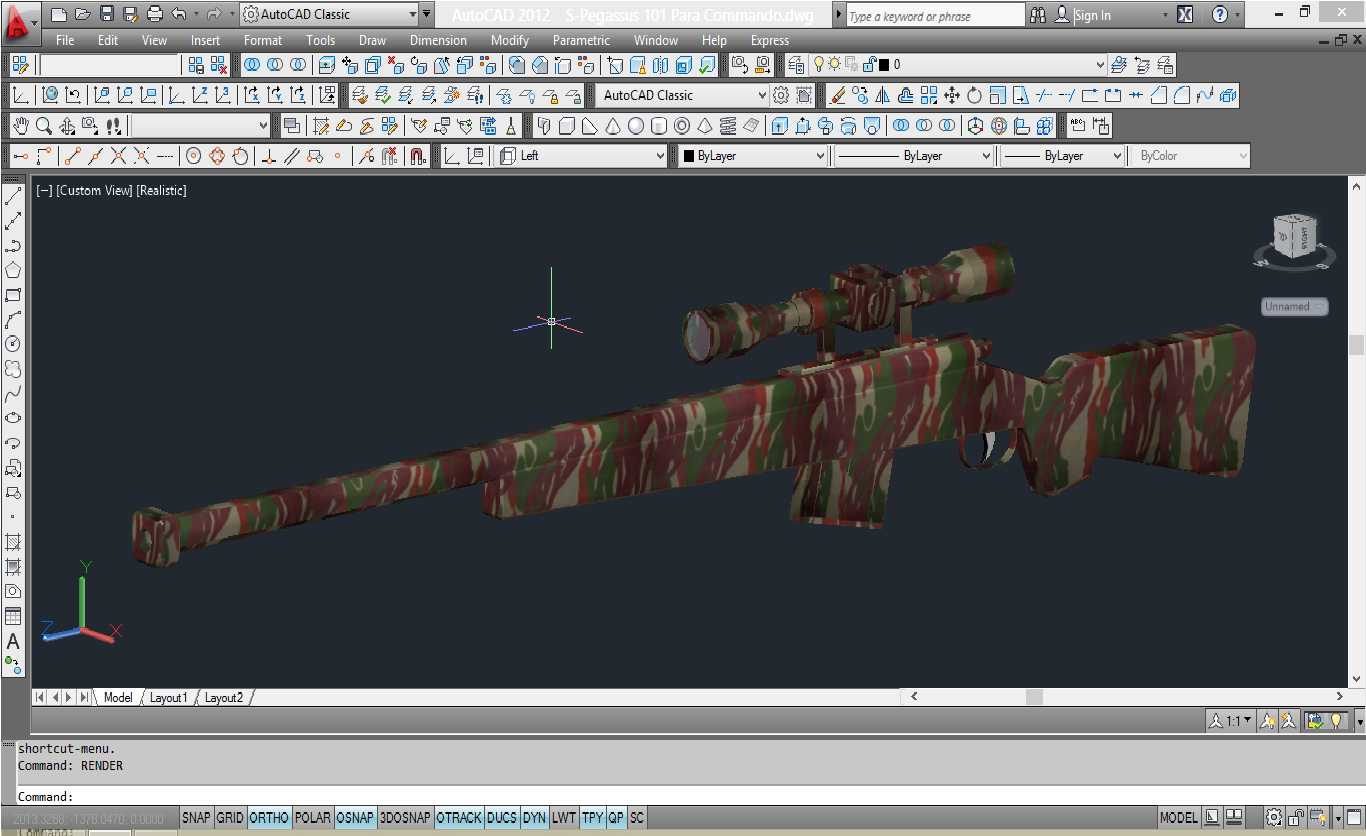
Task: Click the Cone solid modeling icon
Action: pyautogui.click(x=612, y=126)
